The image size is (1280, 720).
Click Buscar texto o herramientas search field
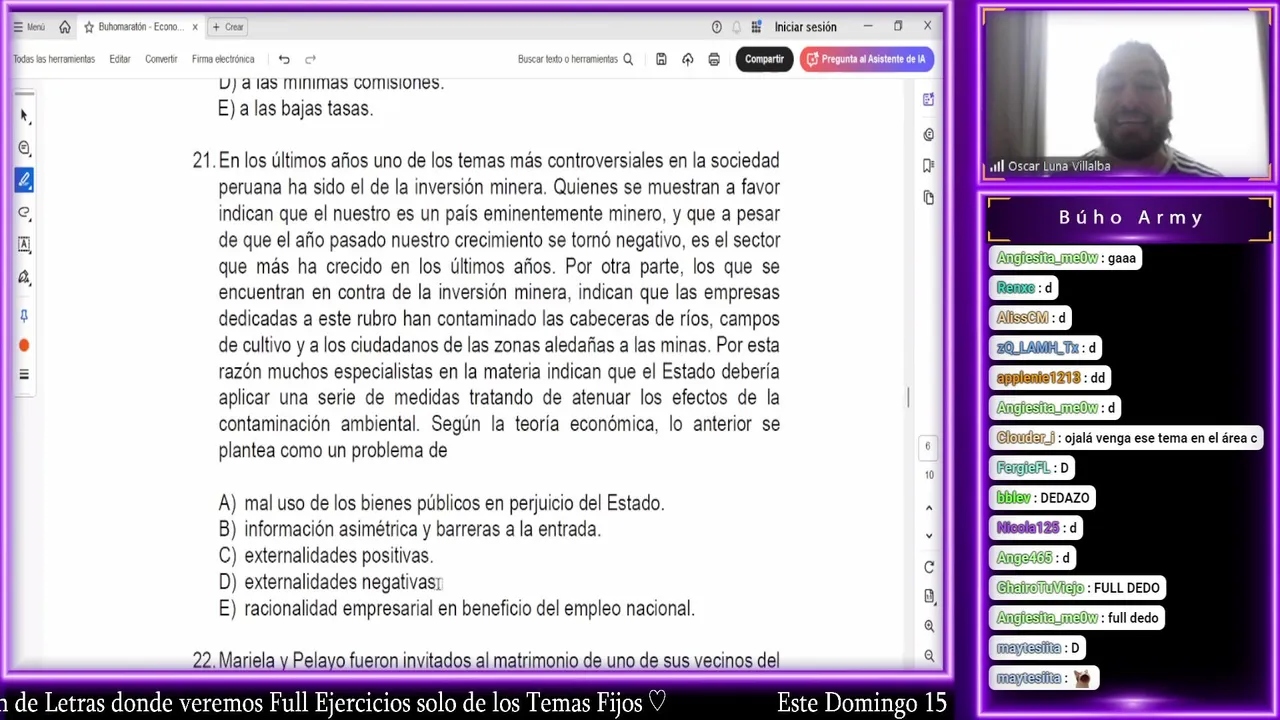(575, 59)
